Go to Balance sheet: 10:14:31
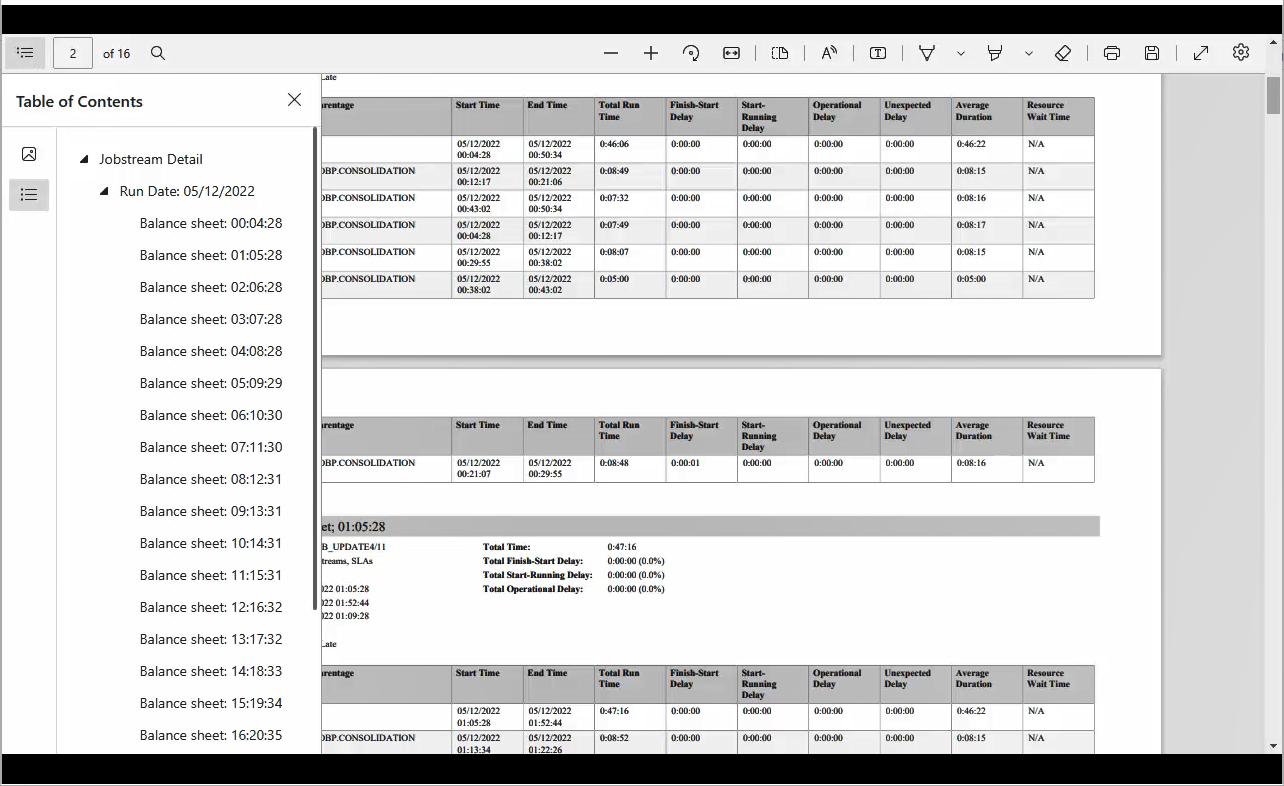The image size is (1284, 786). click(x=211, y=543)
